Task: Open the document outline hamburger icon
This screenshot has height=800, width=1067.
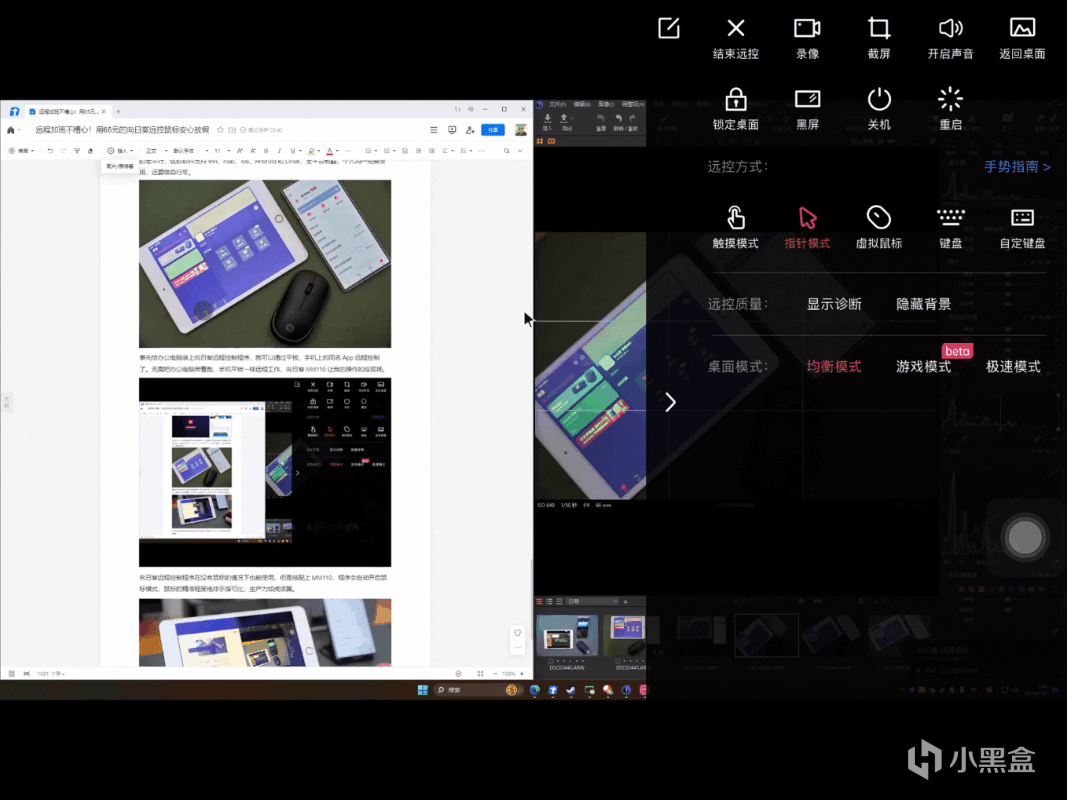Action: click(433, 129)
